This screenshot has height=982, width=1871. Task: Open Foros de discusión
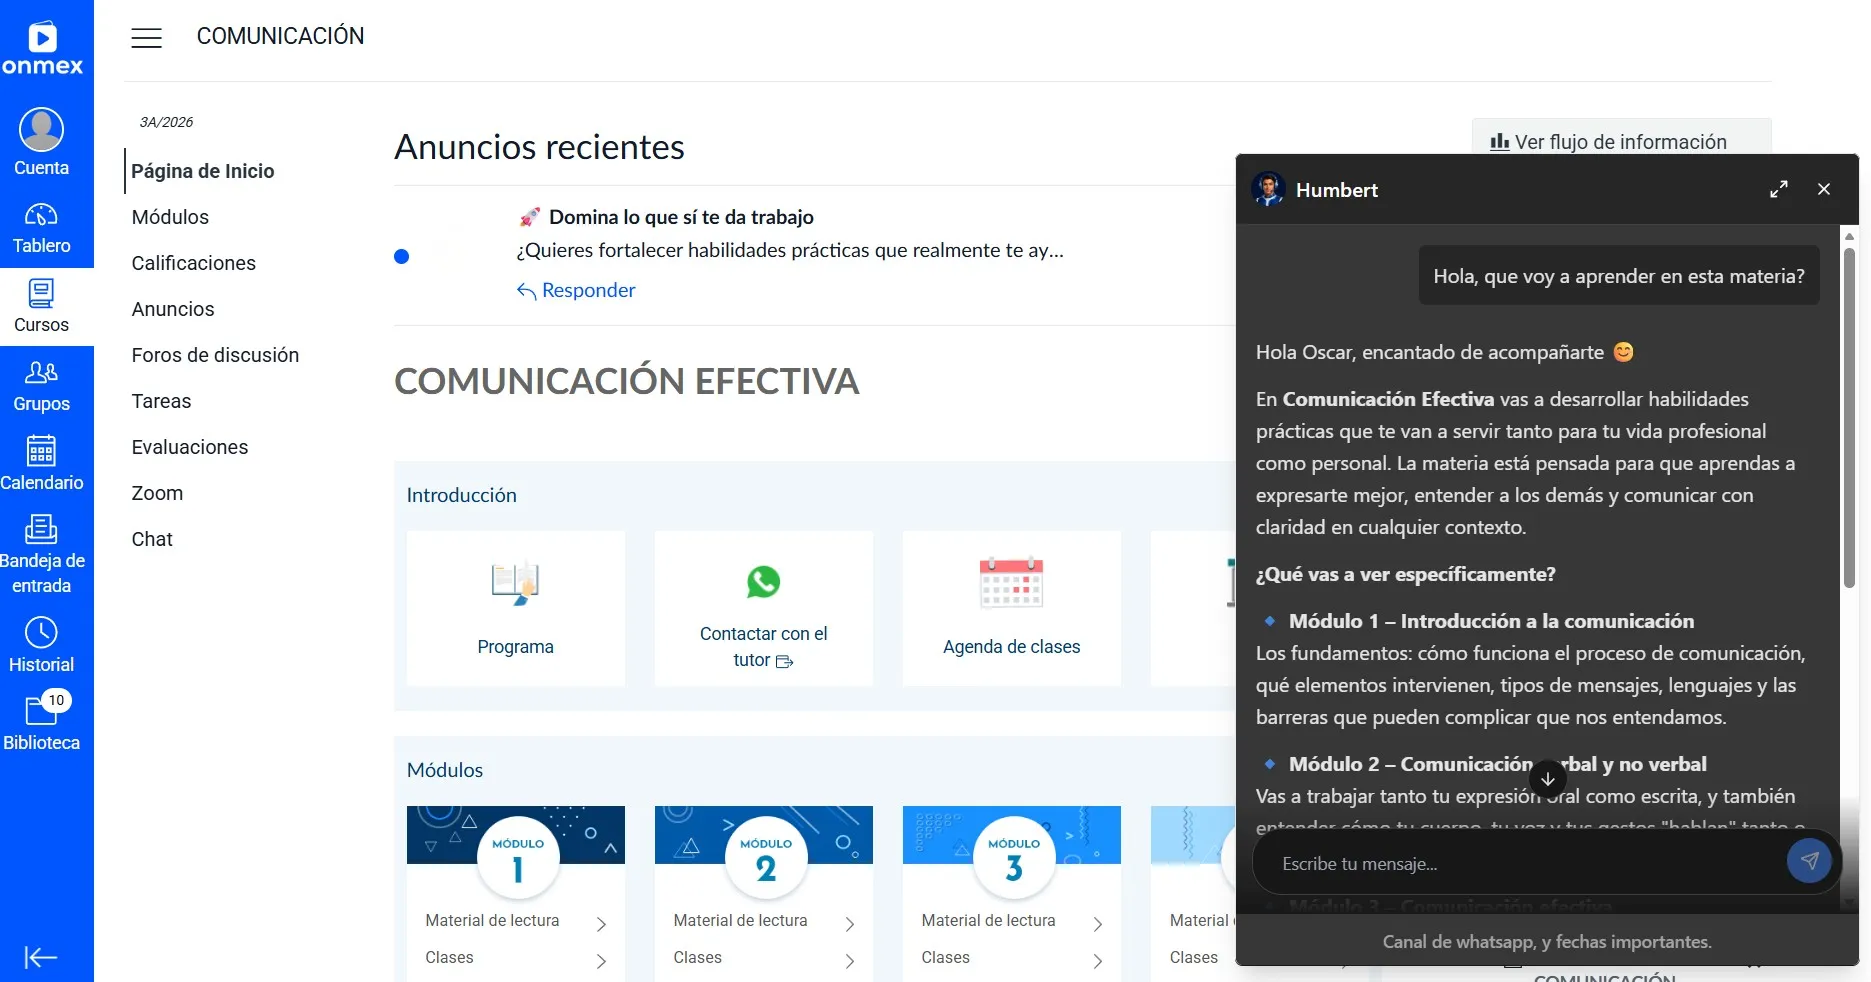point(215,355)
